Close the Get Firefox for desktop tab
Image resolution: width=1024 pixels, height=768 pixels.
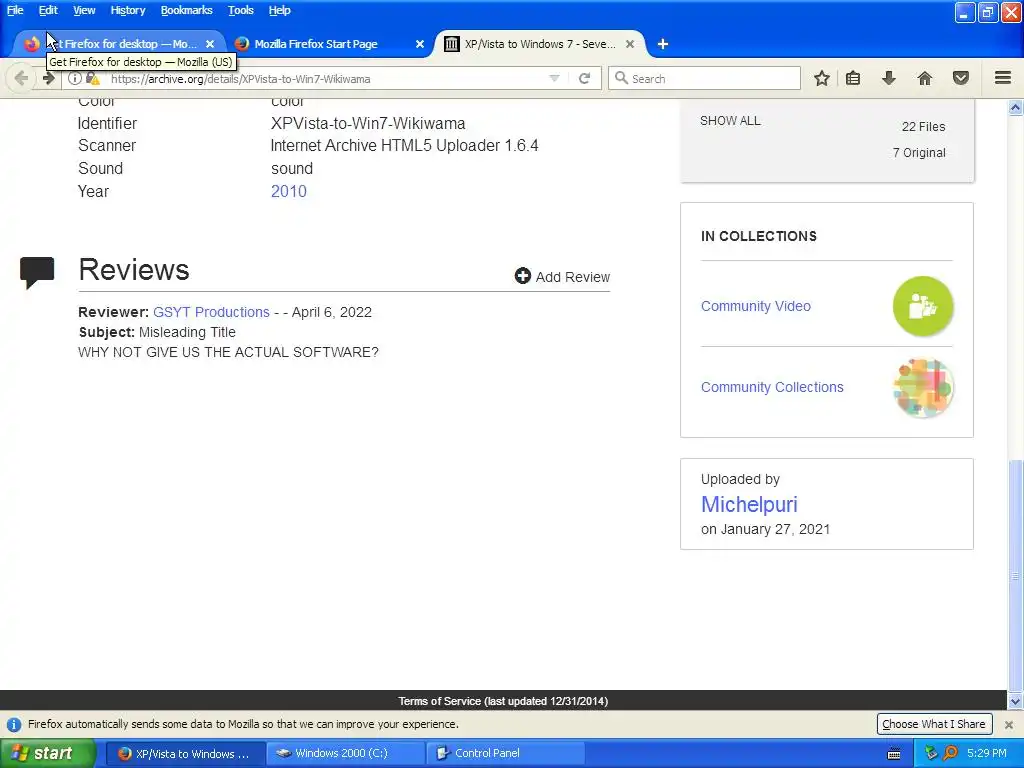pyautogui.click(x=210, y=44)
